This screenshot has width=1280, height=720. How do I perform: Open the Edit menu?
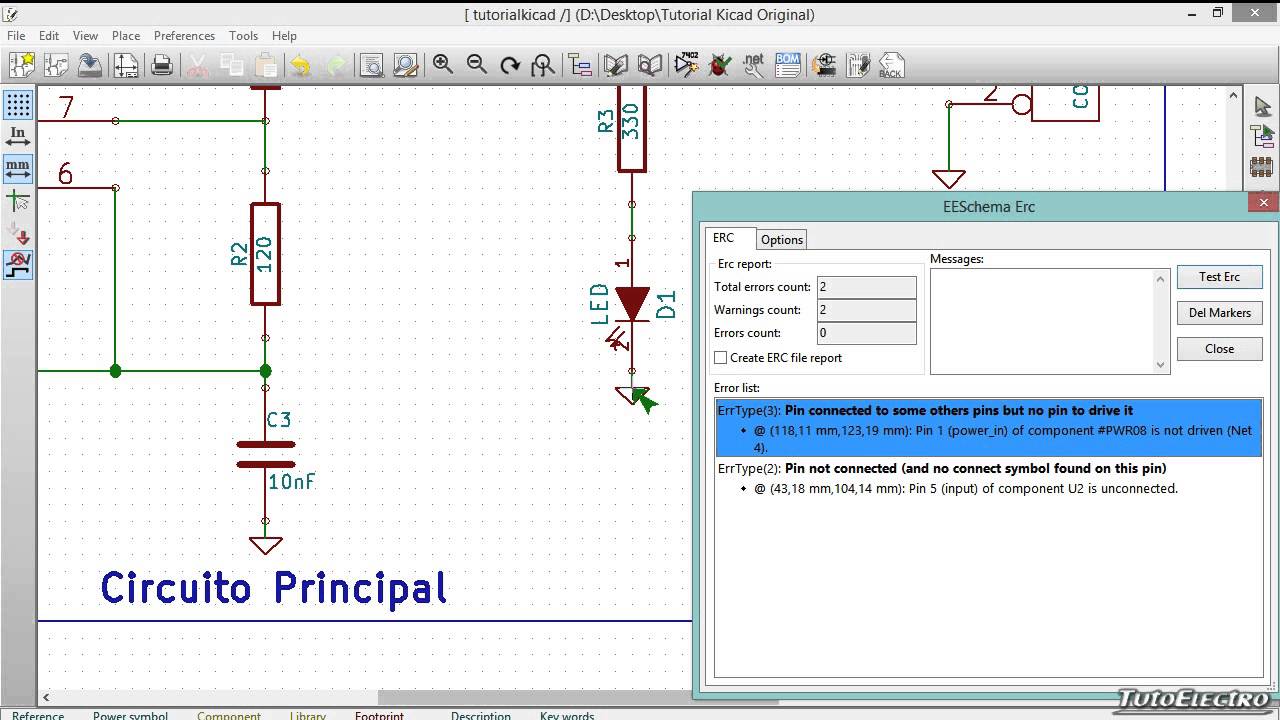coord(49,35)
